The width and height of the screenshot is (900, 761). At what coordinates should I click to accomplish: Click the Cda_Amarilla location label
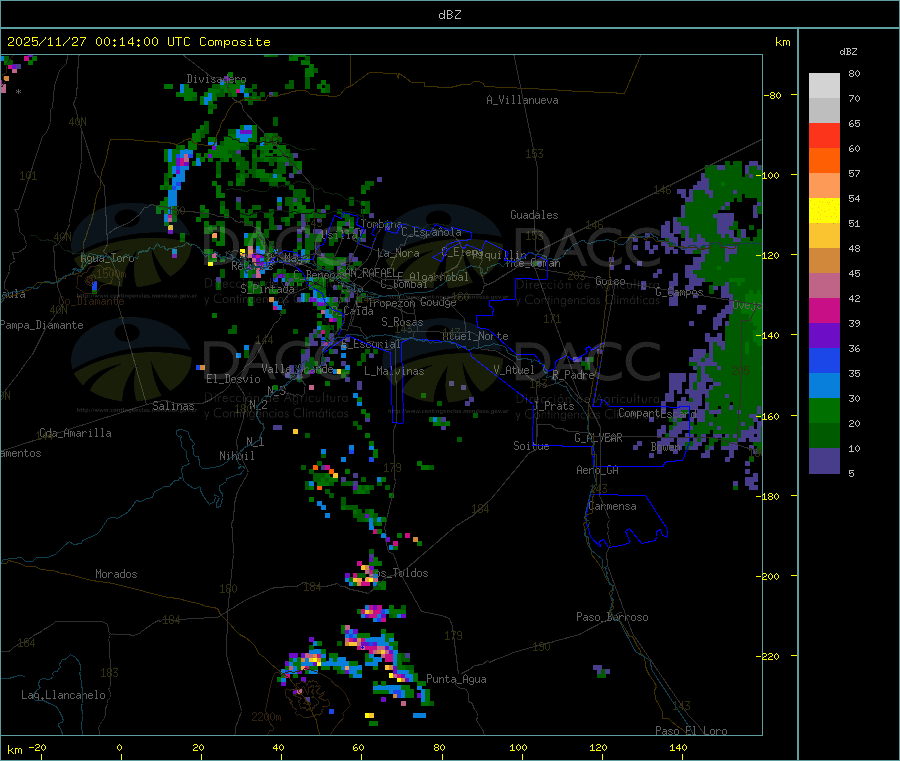(x=75, y=433)
